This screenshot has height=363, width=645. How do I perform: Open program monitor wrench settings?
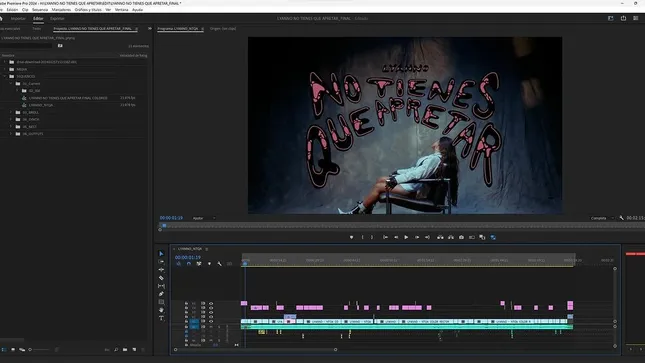click(621, 218)
